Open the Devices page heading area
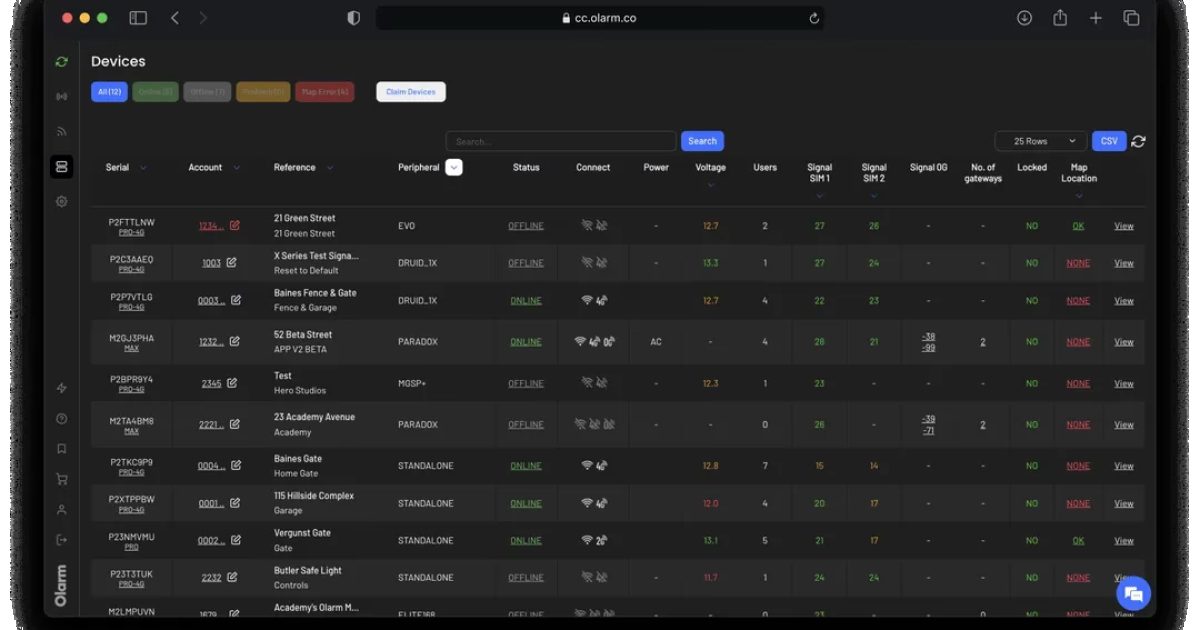 (x=118, y=61)
